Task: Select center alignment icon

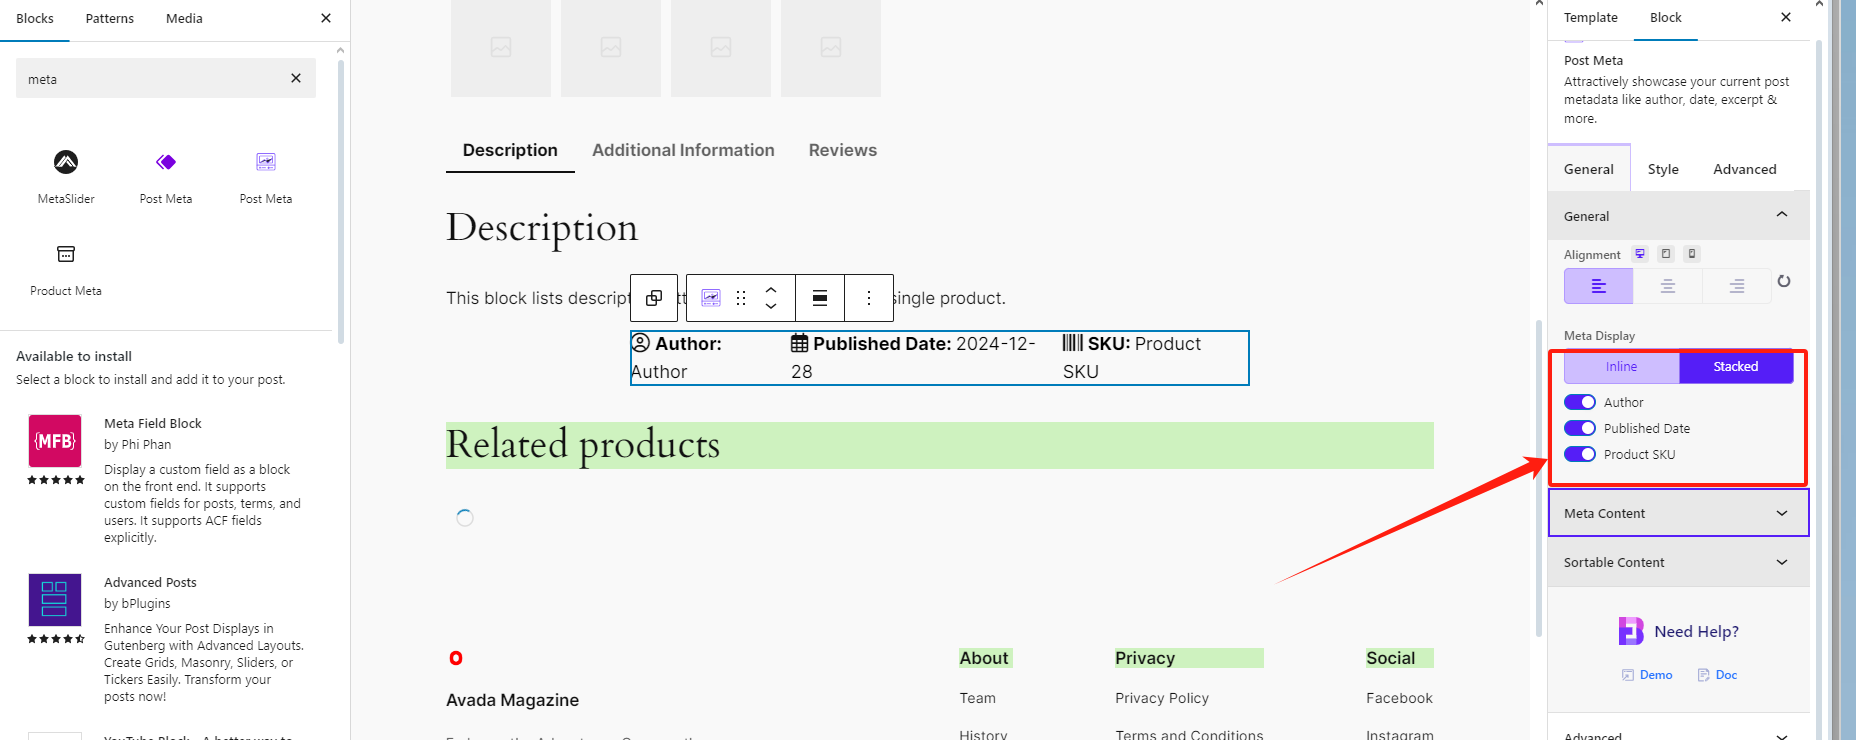Action: tap(1667, 286)
